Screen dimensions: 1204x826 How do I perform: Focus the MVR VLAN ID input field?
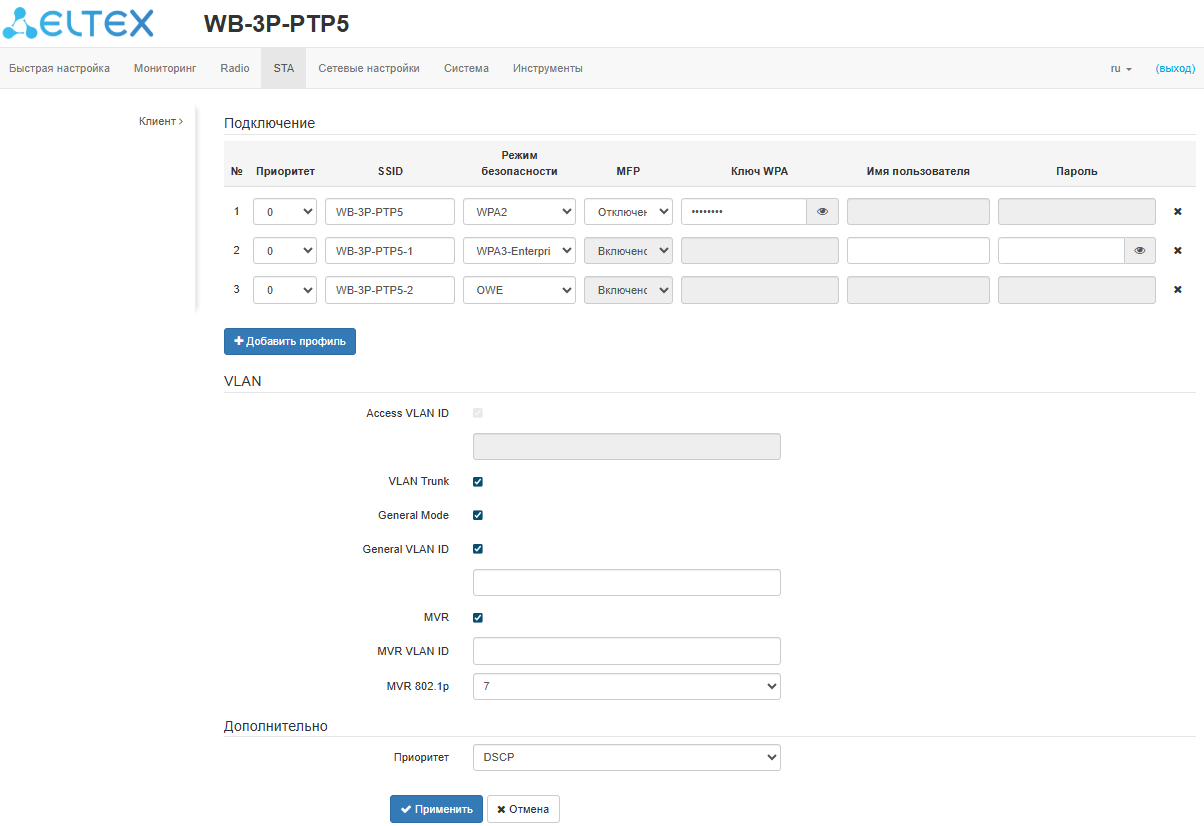pyautogui.click(x=626, y=652)
